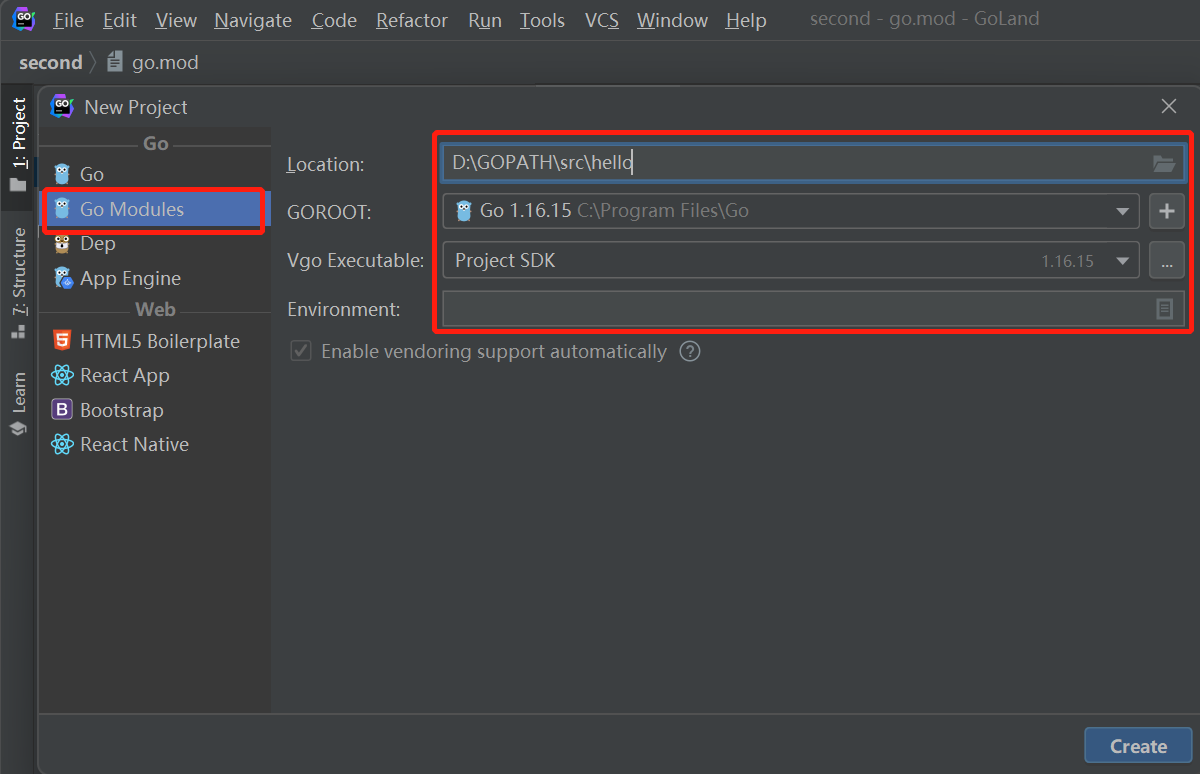Open the Tools menu
The image size is (1200, 774).
point(542,20)
